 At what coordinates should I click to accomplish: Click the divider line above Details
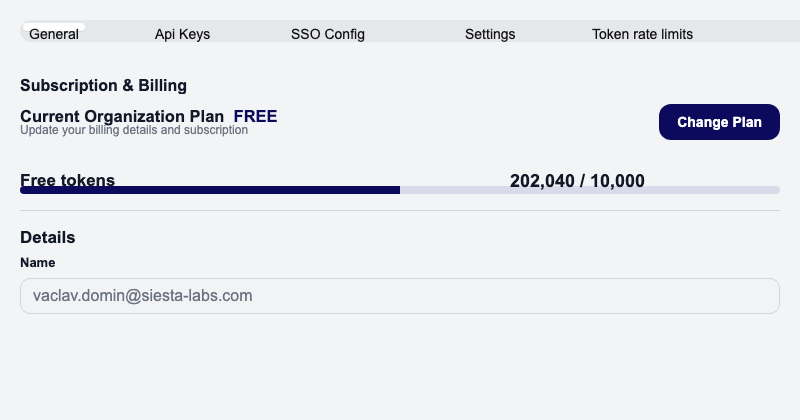pyautogui.click(x=399, y=210)
